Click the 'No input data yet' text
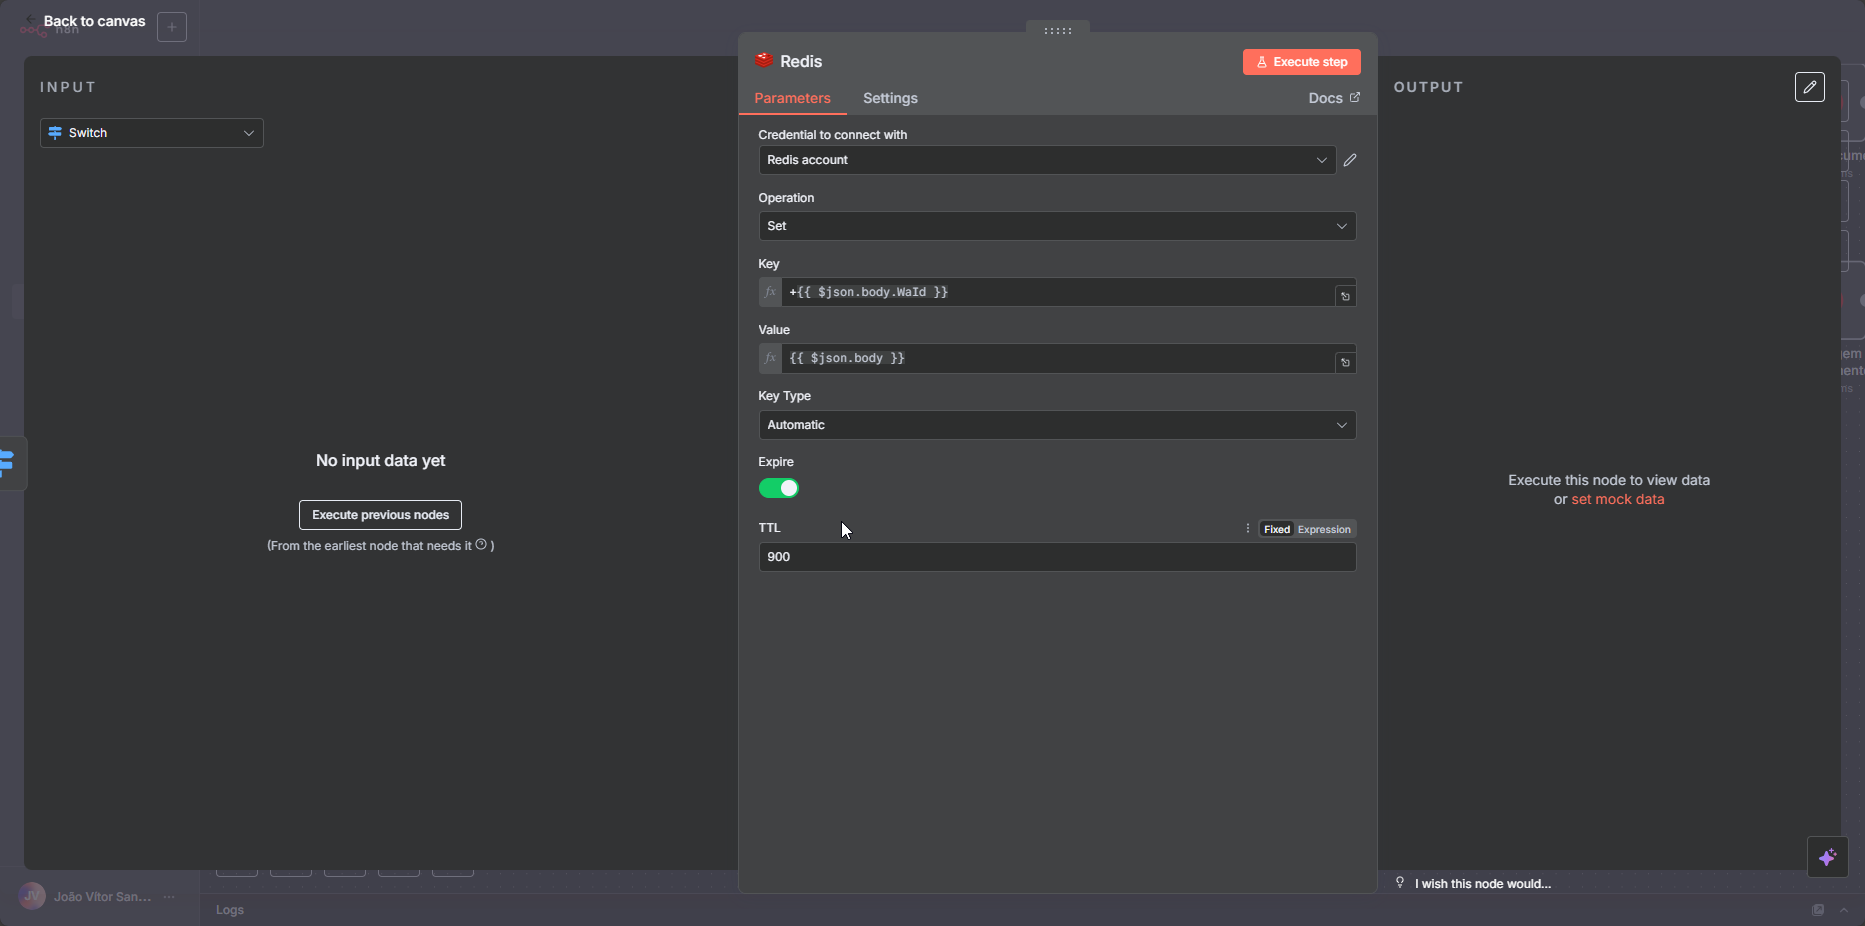The height and width of the screenshot is (926, 1865). [x=381, y=460]
